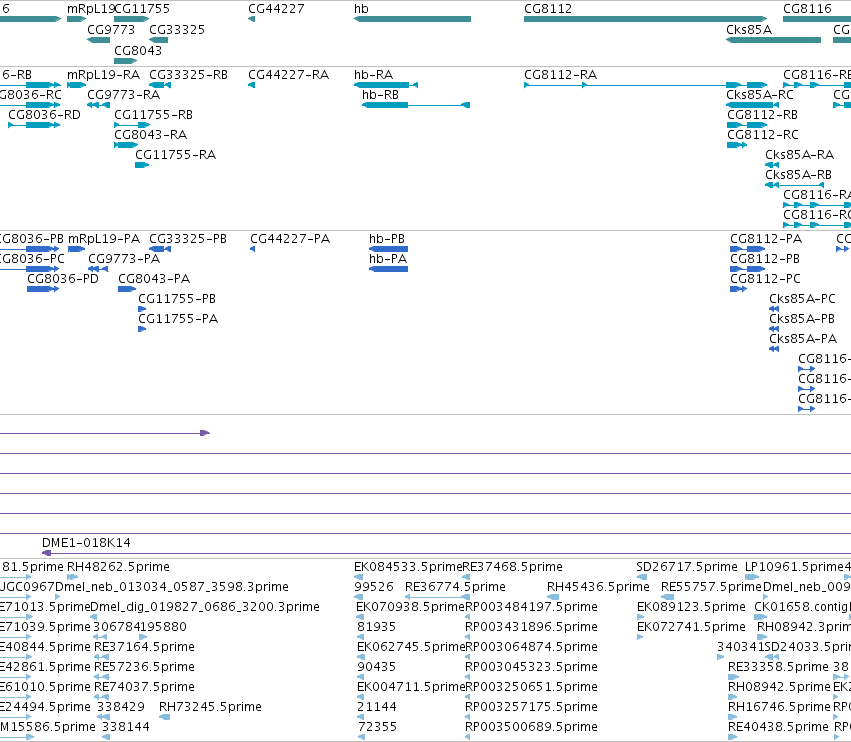Click the hb-PA protein label

point(388,259)
